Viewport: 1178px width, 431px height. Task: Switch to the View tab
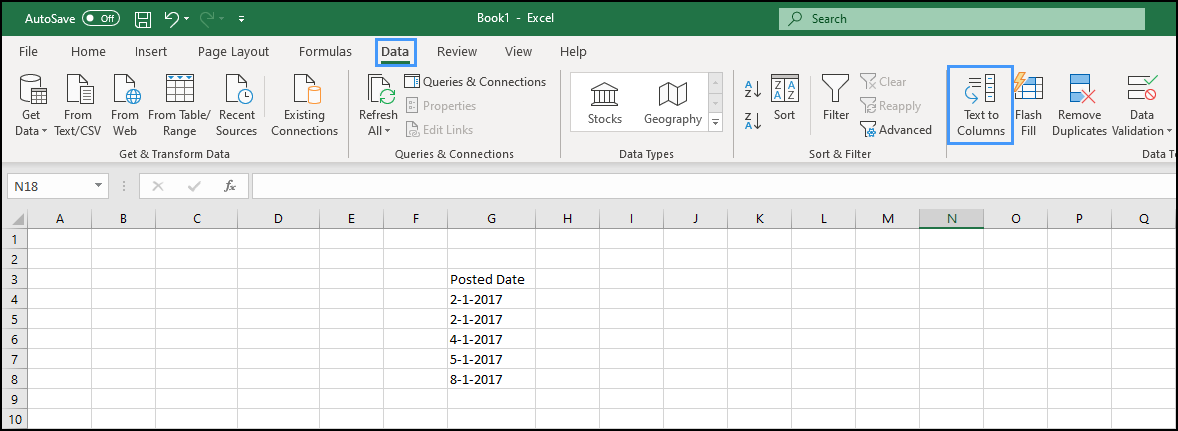click(518, 52)
